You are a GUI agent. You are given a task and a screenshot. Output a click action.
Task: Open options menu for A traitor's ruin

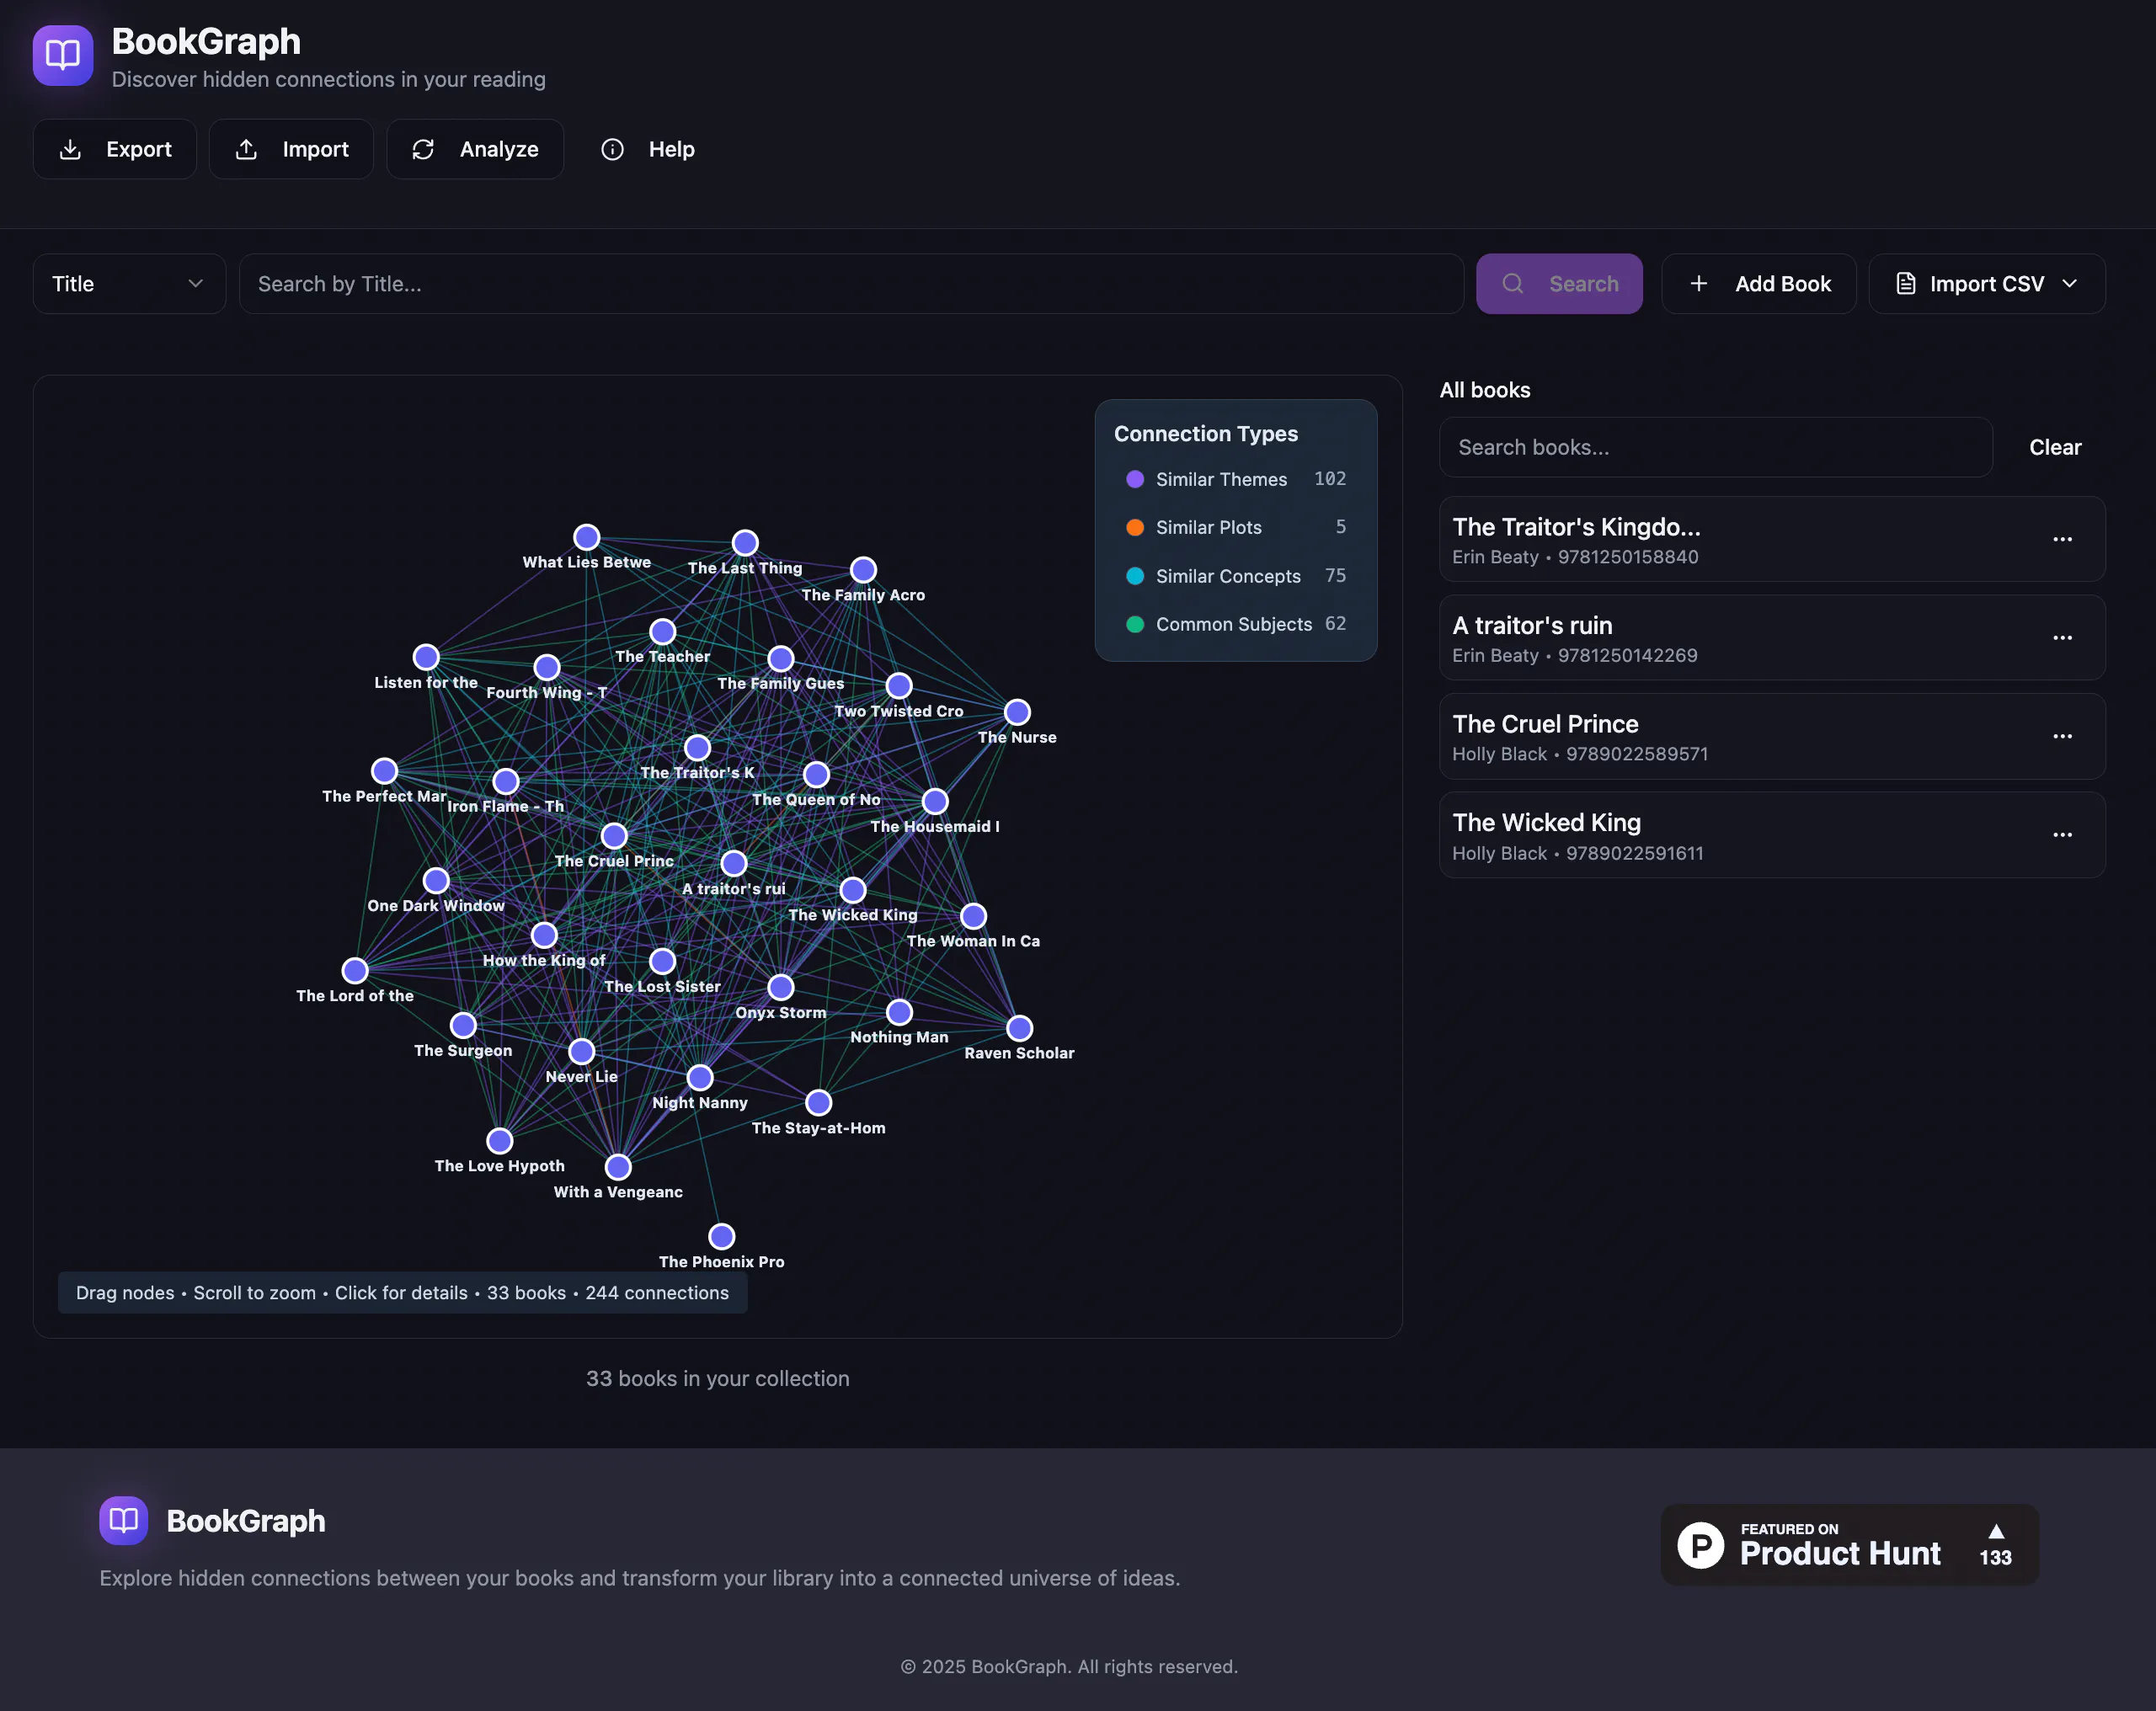pyautogui.click(x=2062, y=638)
